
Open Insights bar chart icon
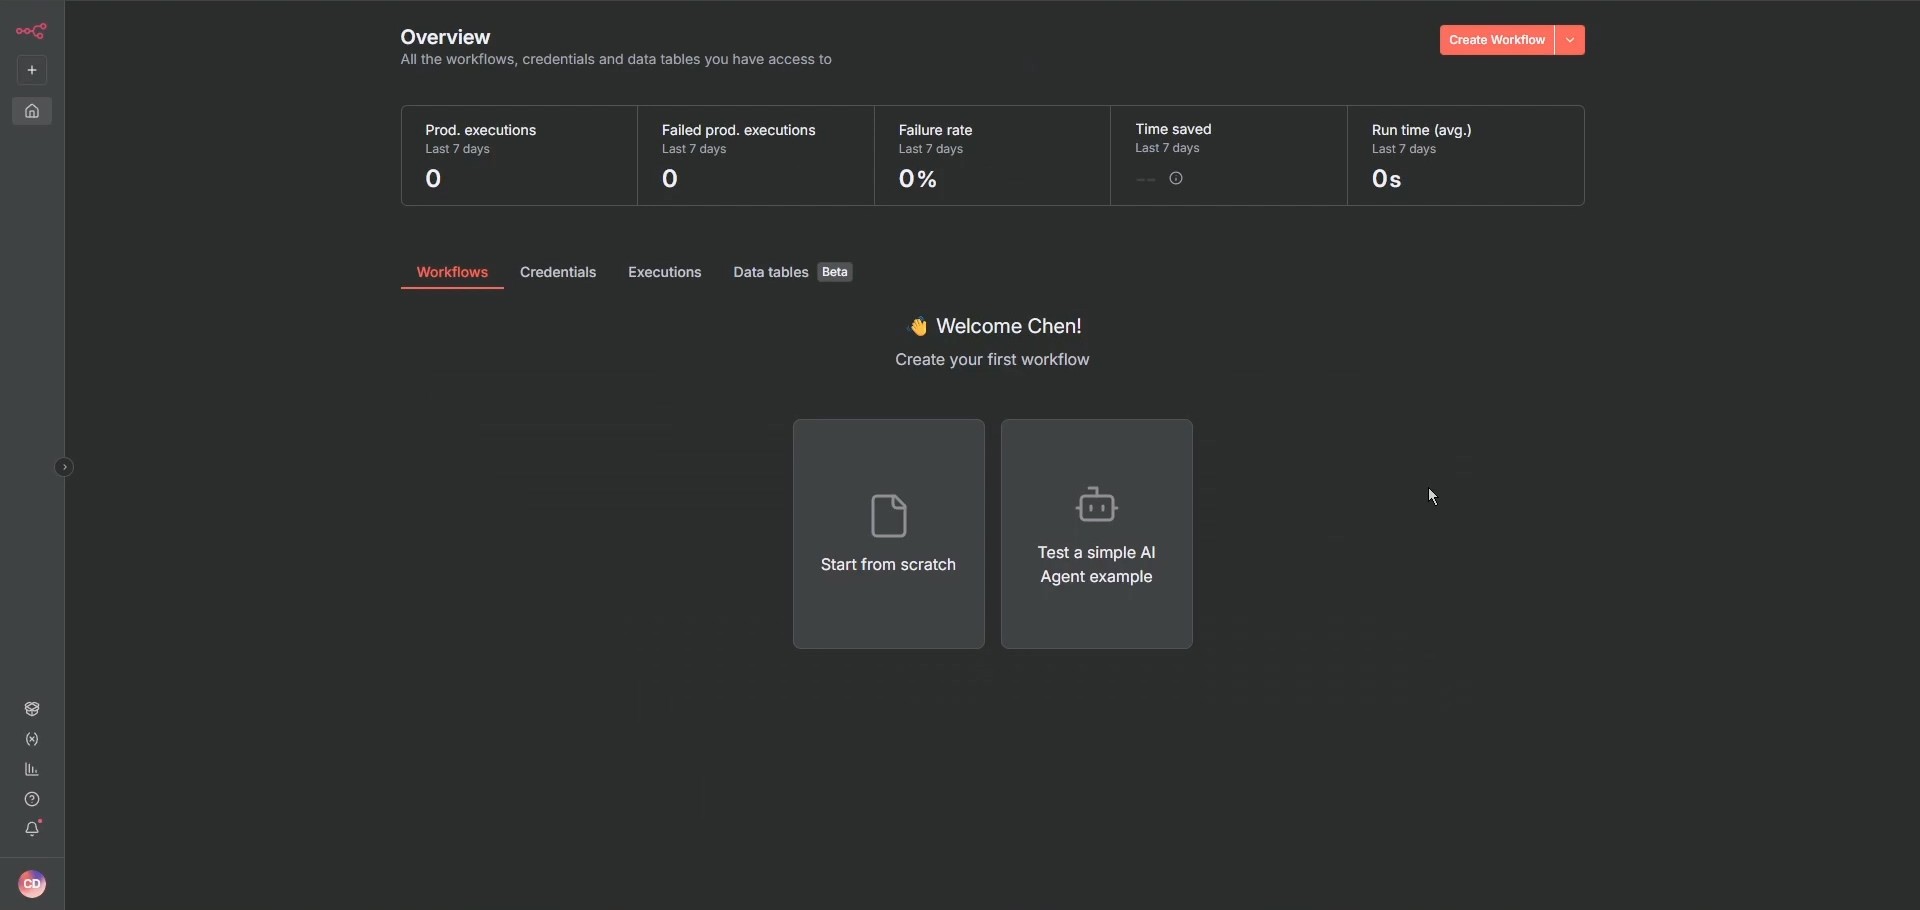pyautogui.click(x=32, y=770)
